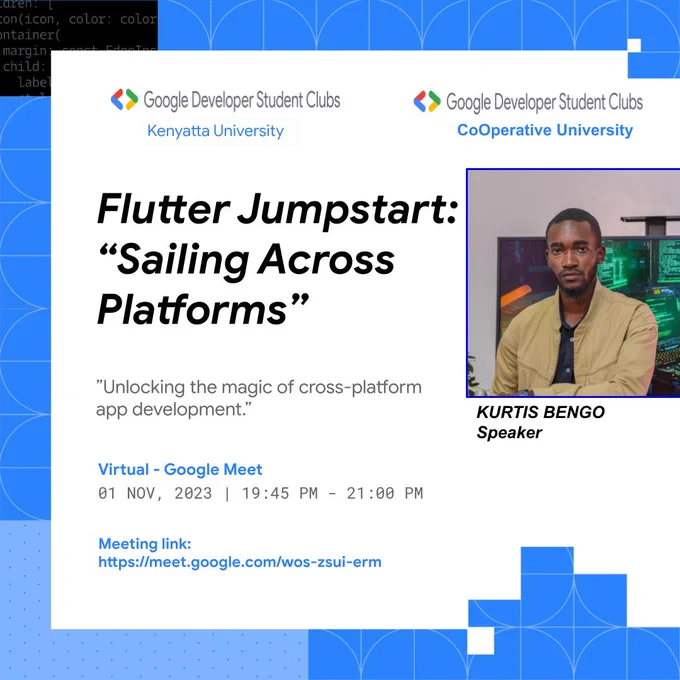Click the '01 NOV, 2023' date and time line
Image resolution: width=680 pixels, height=680 pixels.
click(260, 494)
